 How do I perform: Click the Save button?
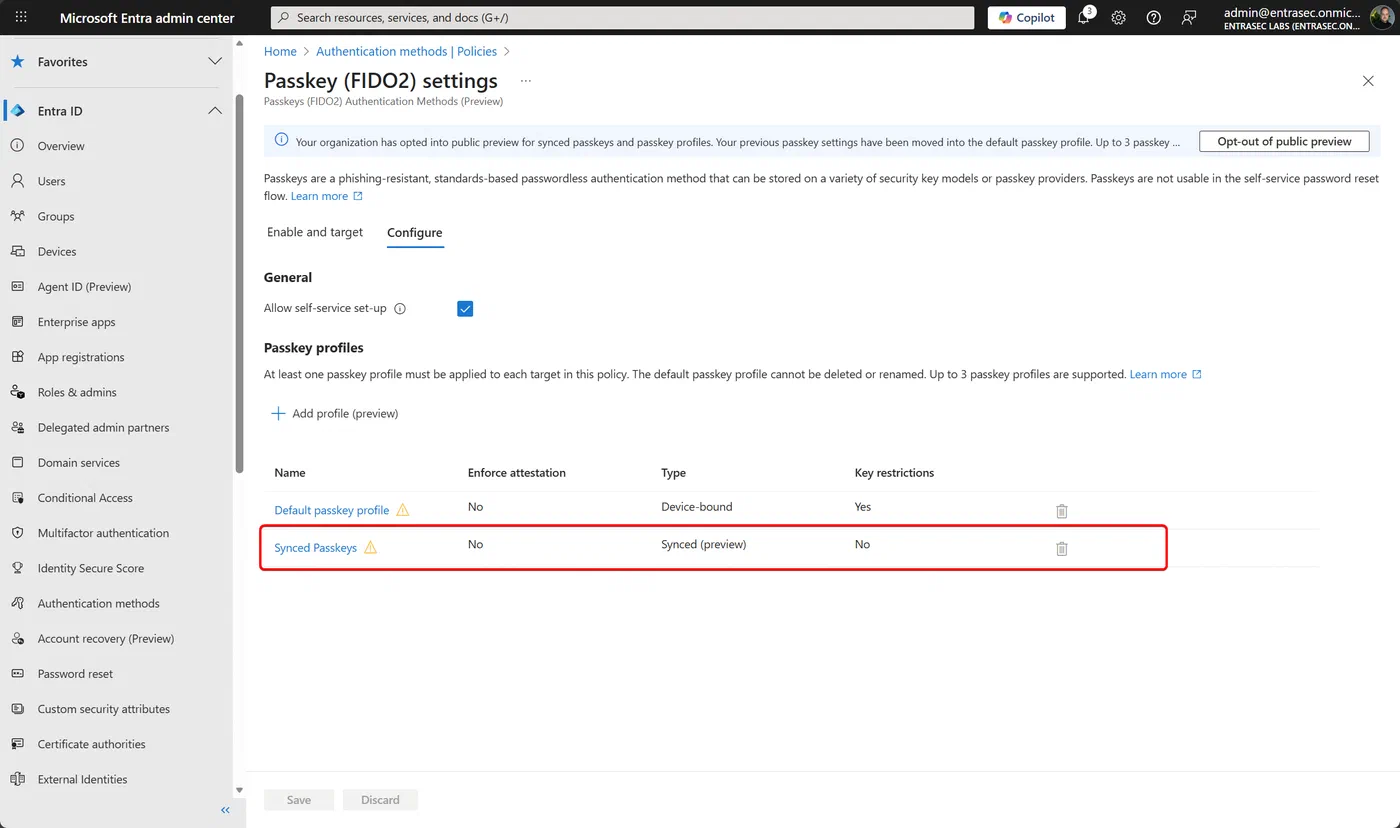point(299,800)
